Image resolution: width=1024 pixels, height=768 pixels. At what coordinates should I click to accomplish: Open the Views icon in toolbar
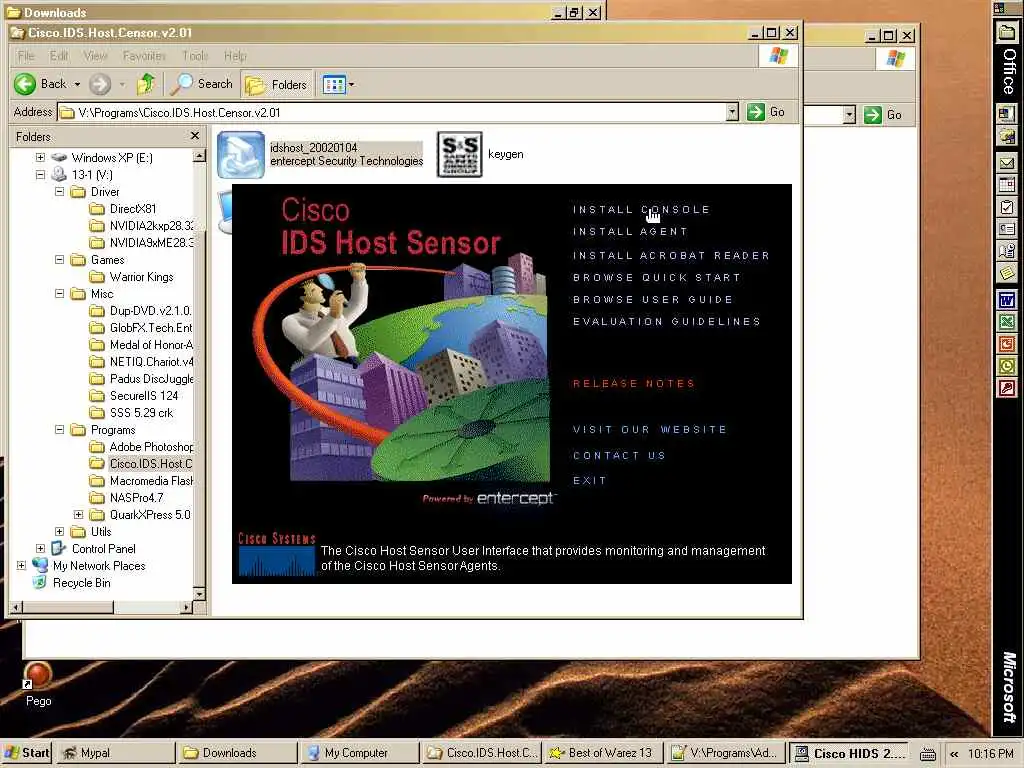334,84
